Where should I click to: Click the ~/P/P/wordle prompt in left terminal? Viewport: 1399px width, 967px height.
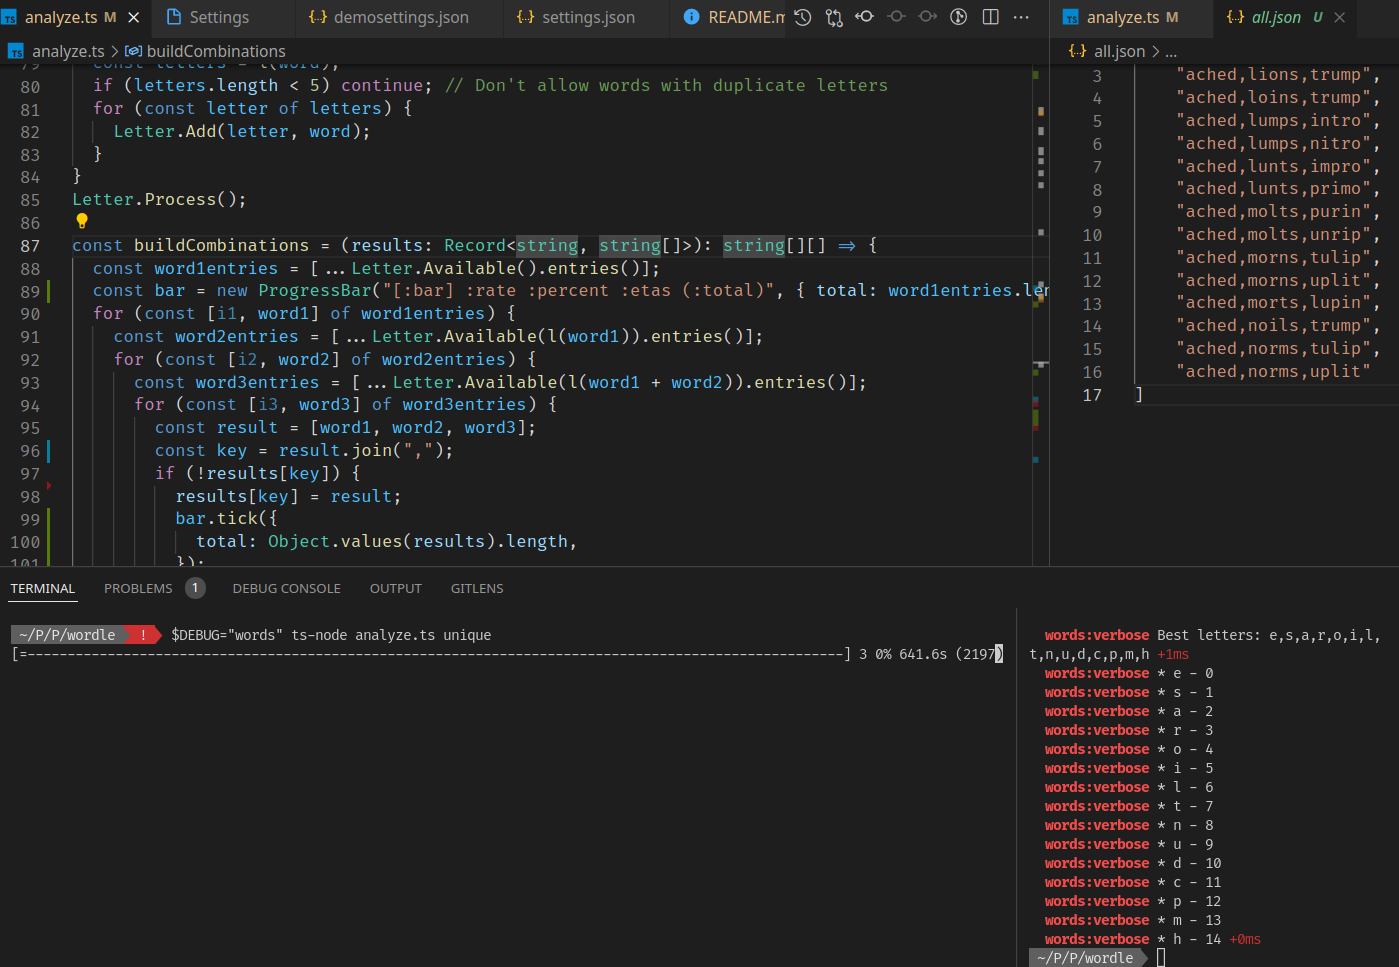67,635
